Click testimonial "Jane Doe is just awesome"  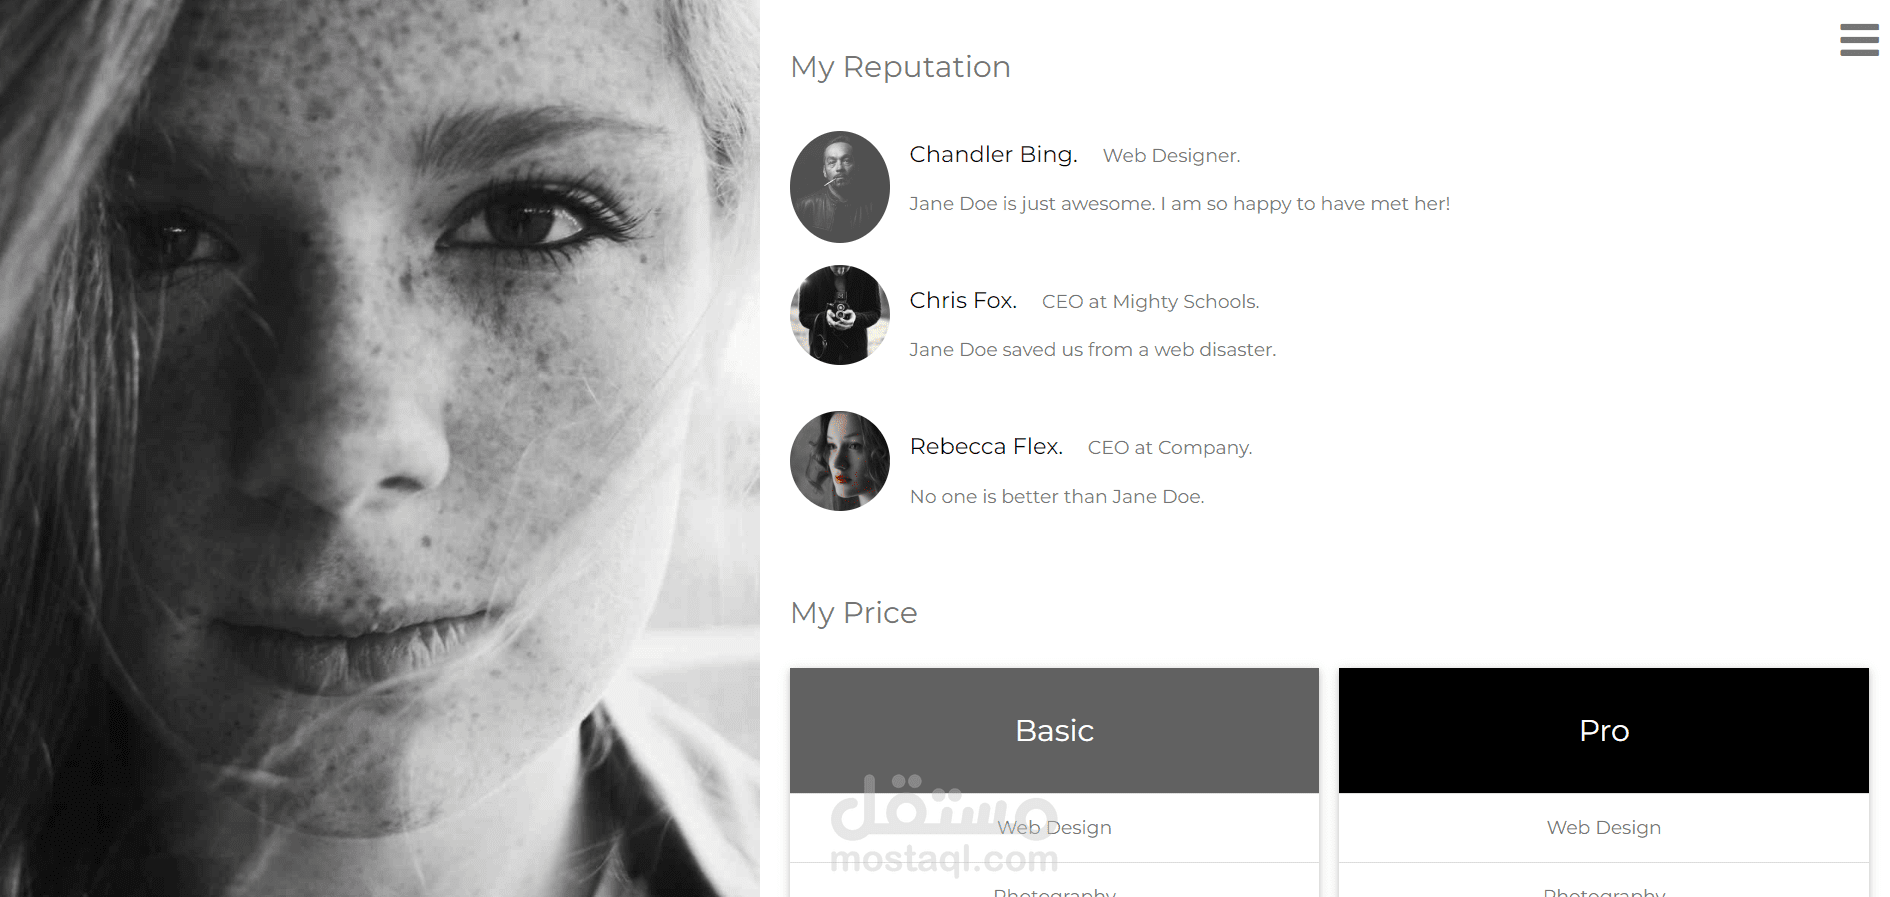point(1179,204)
